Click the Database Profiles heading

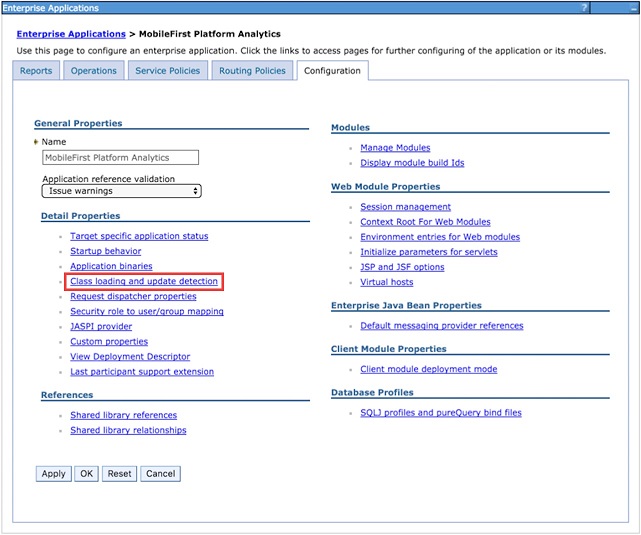(x=372, y=393)
